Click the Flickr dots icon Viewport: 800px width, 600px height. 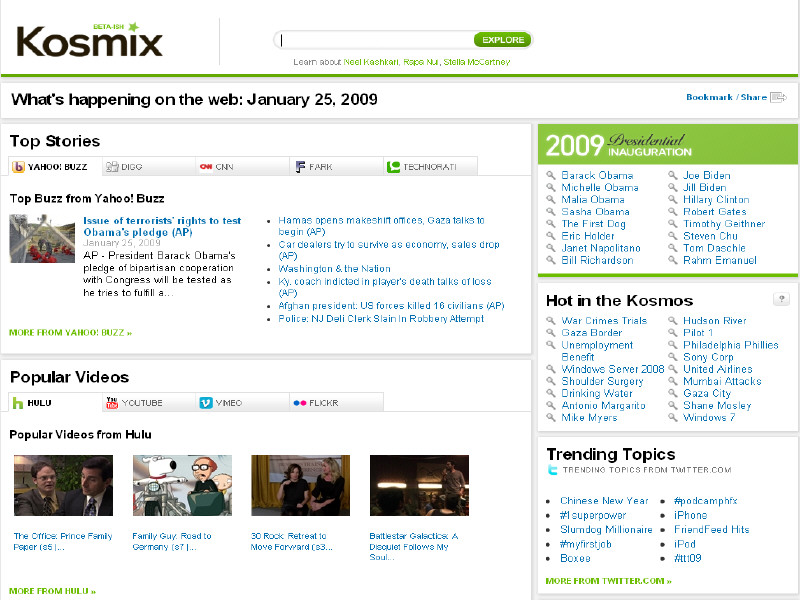click(299, 403)
